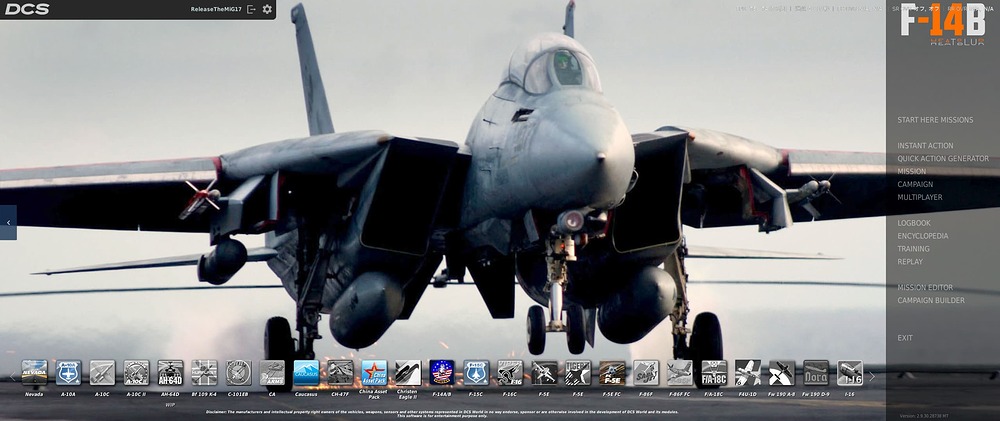Select the F-86F Sabre module icon
The height and width of the screenshot is (421, 1000).
pyautogui.click(x=646, y=373)
